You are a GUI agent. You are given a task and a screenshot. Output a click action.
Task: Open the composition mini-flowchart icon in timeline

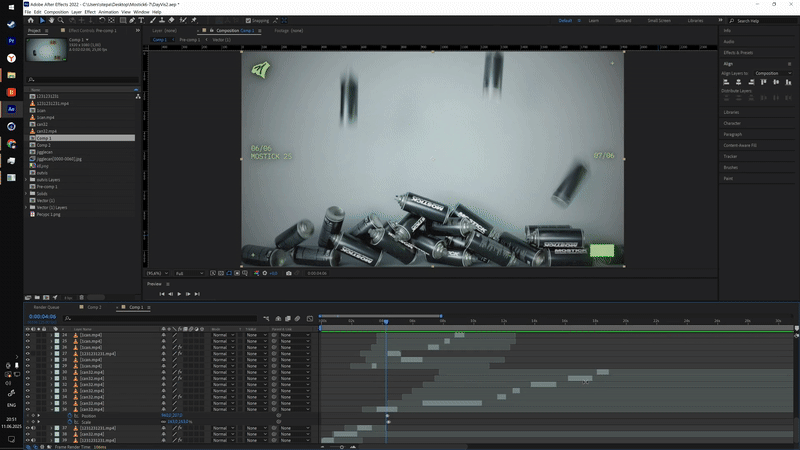266,319
